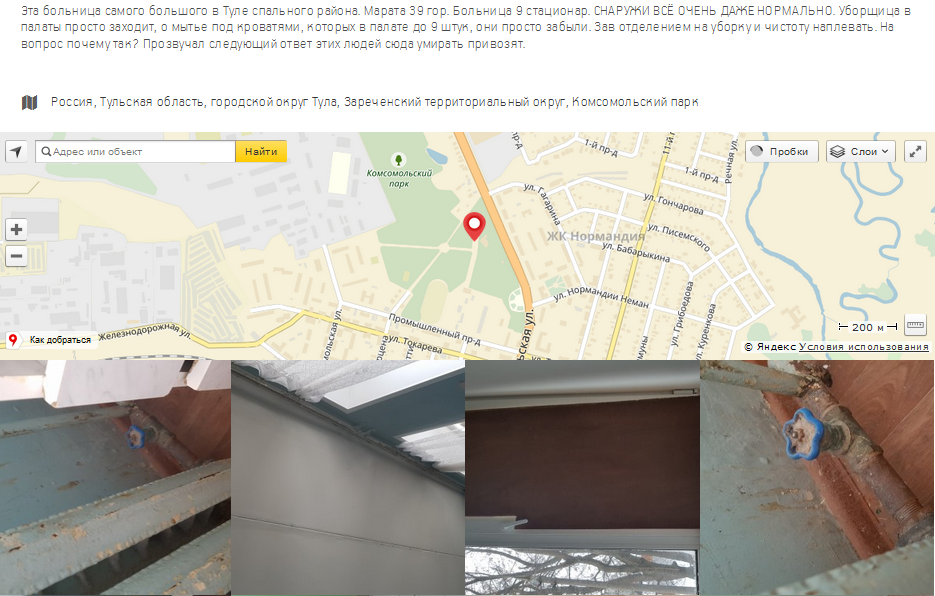Click the ЖК Нормандия label on the map
This screenshot has height=596, width=935.
(x=596, y=236)
